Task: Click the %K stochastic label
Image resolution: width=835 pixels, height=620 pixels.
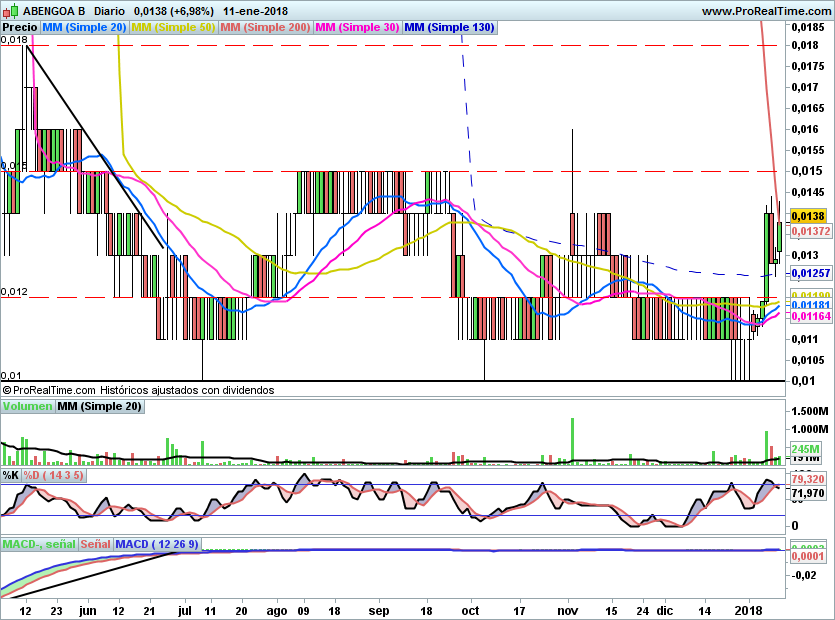Action: (10, 475)
